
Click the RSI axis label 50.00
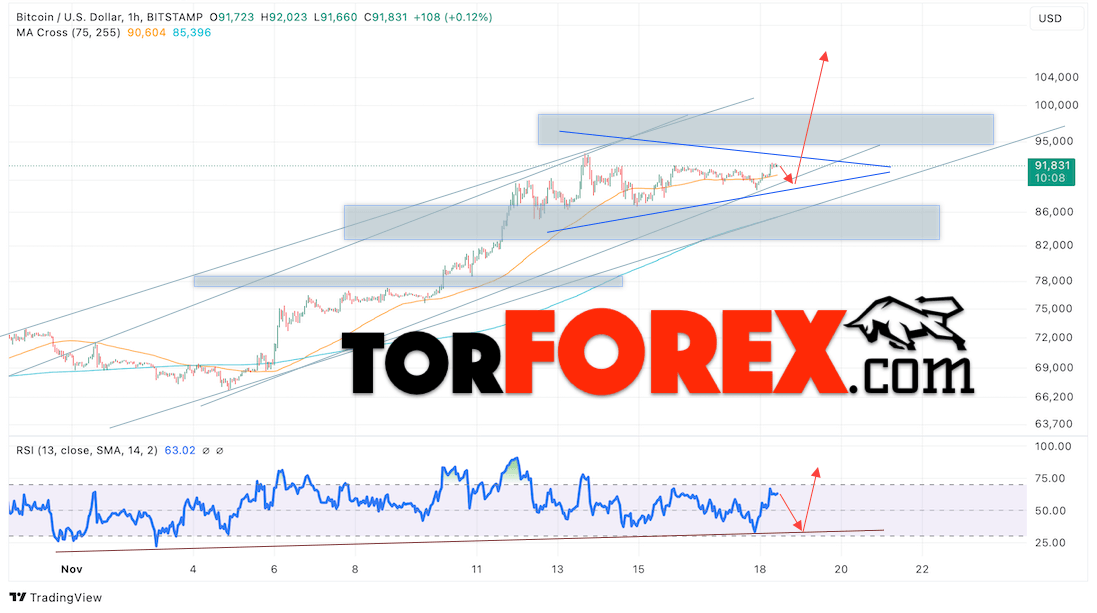click(x=1051, y=511)
